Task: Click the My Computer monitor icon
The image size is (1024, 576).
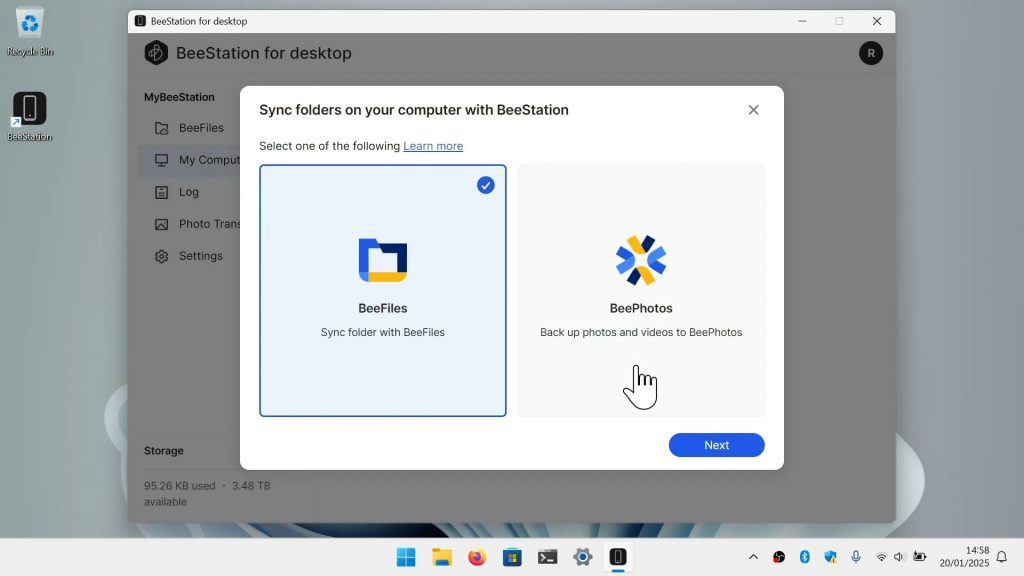Action: coord(161,160)
